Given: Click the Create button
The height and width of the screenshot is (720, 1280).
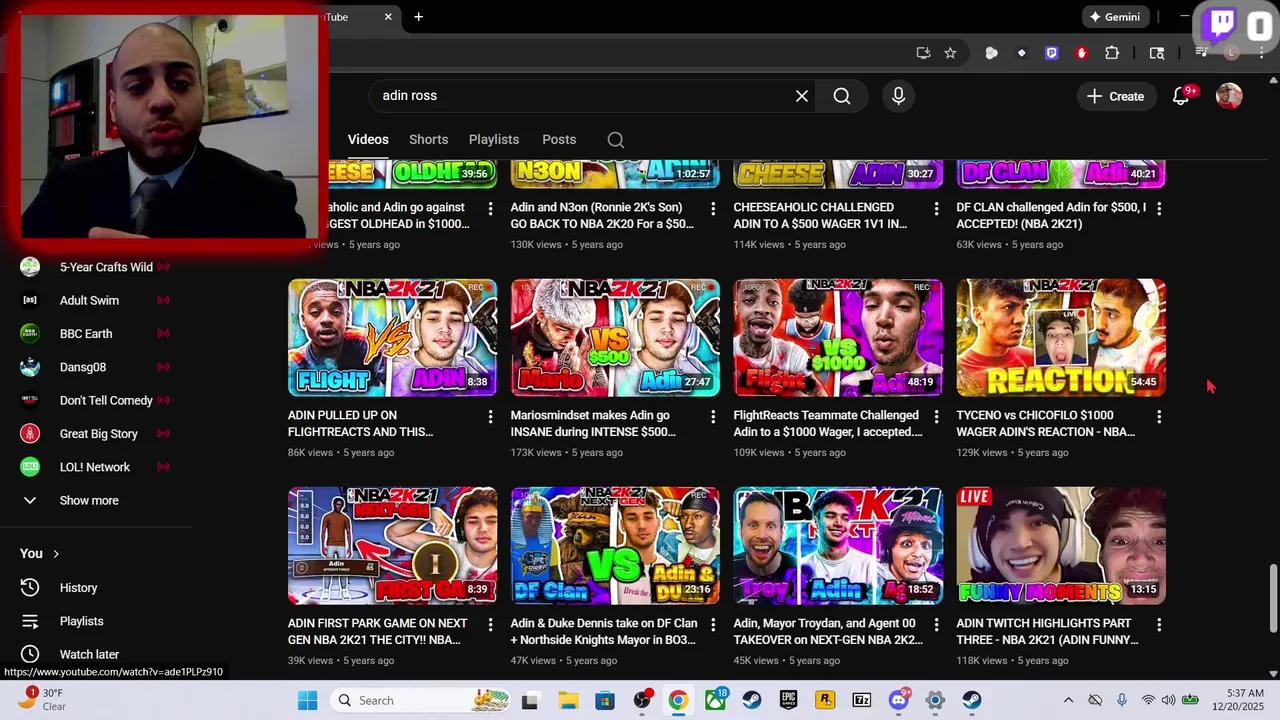Looking at the screenshot, I should [x=1115, y=96].
